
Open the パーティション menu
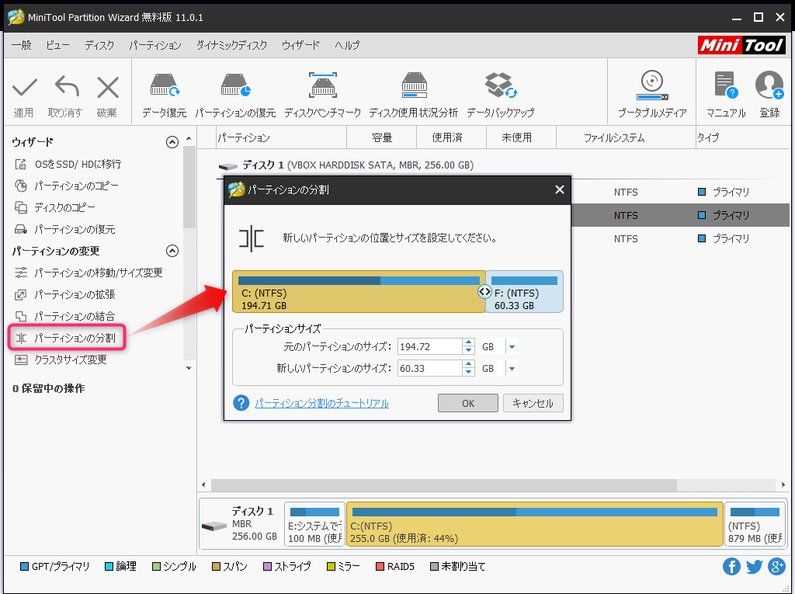(155, 45)
